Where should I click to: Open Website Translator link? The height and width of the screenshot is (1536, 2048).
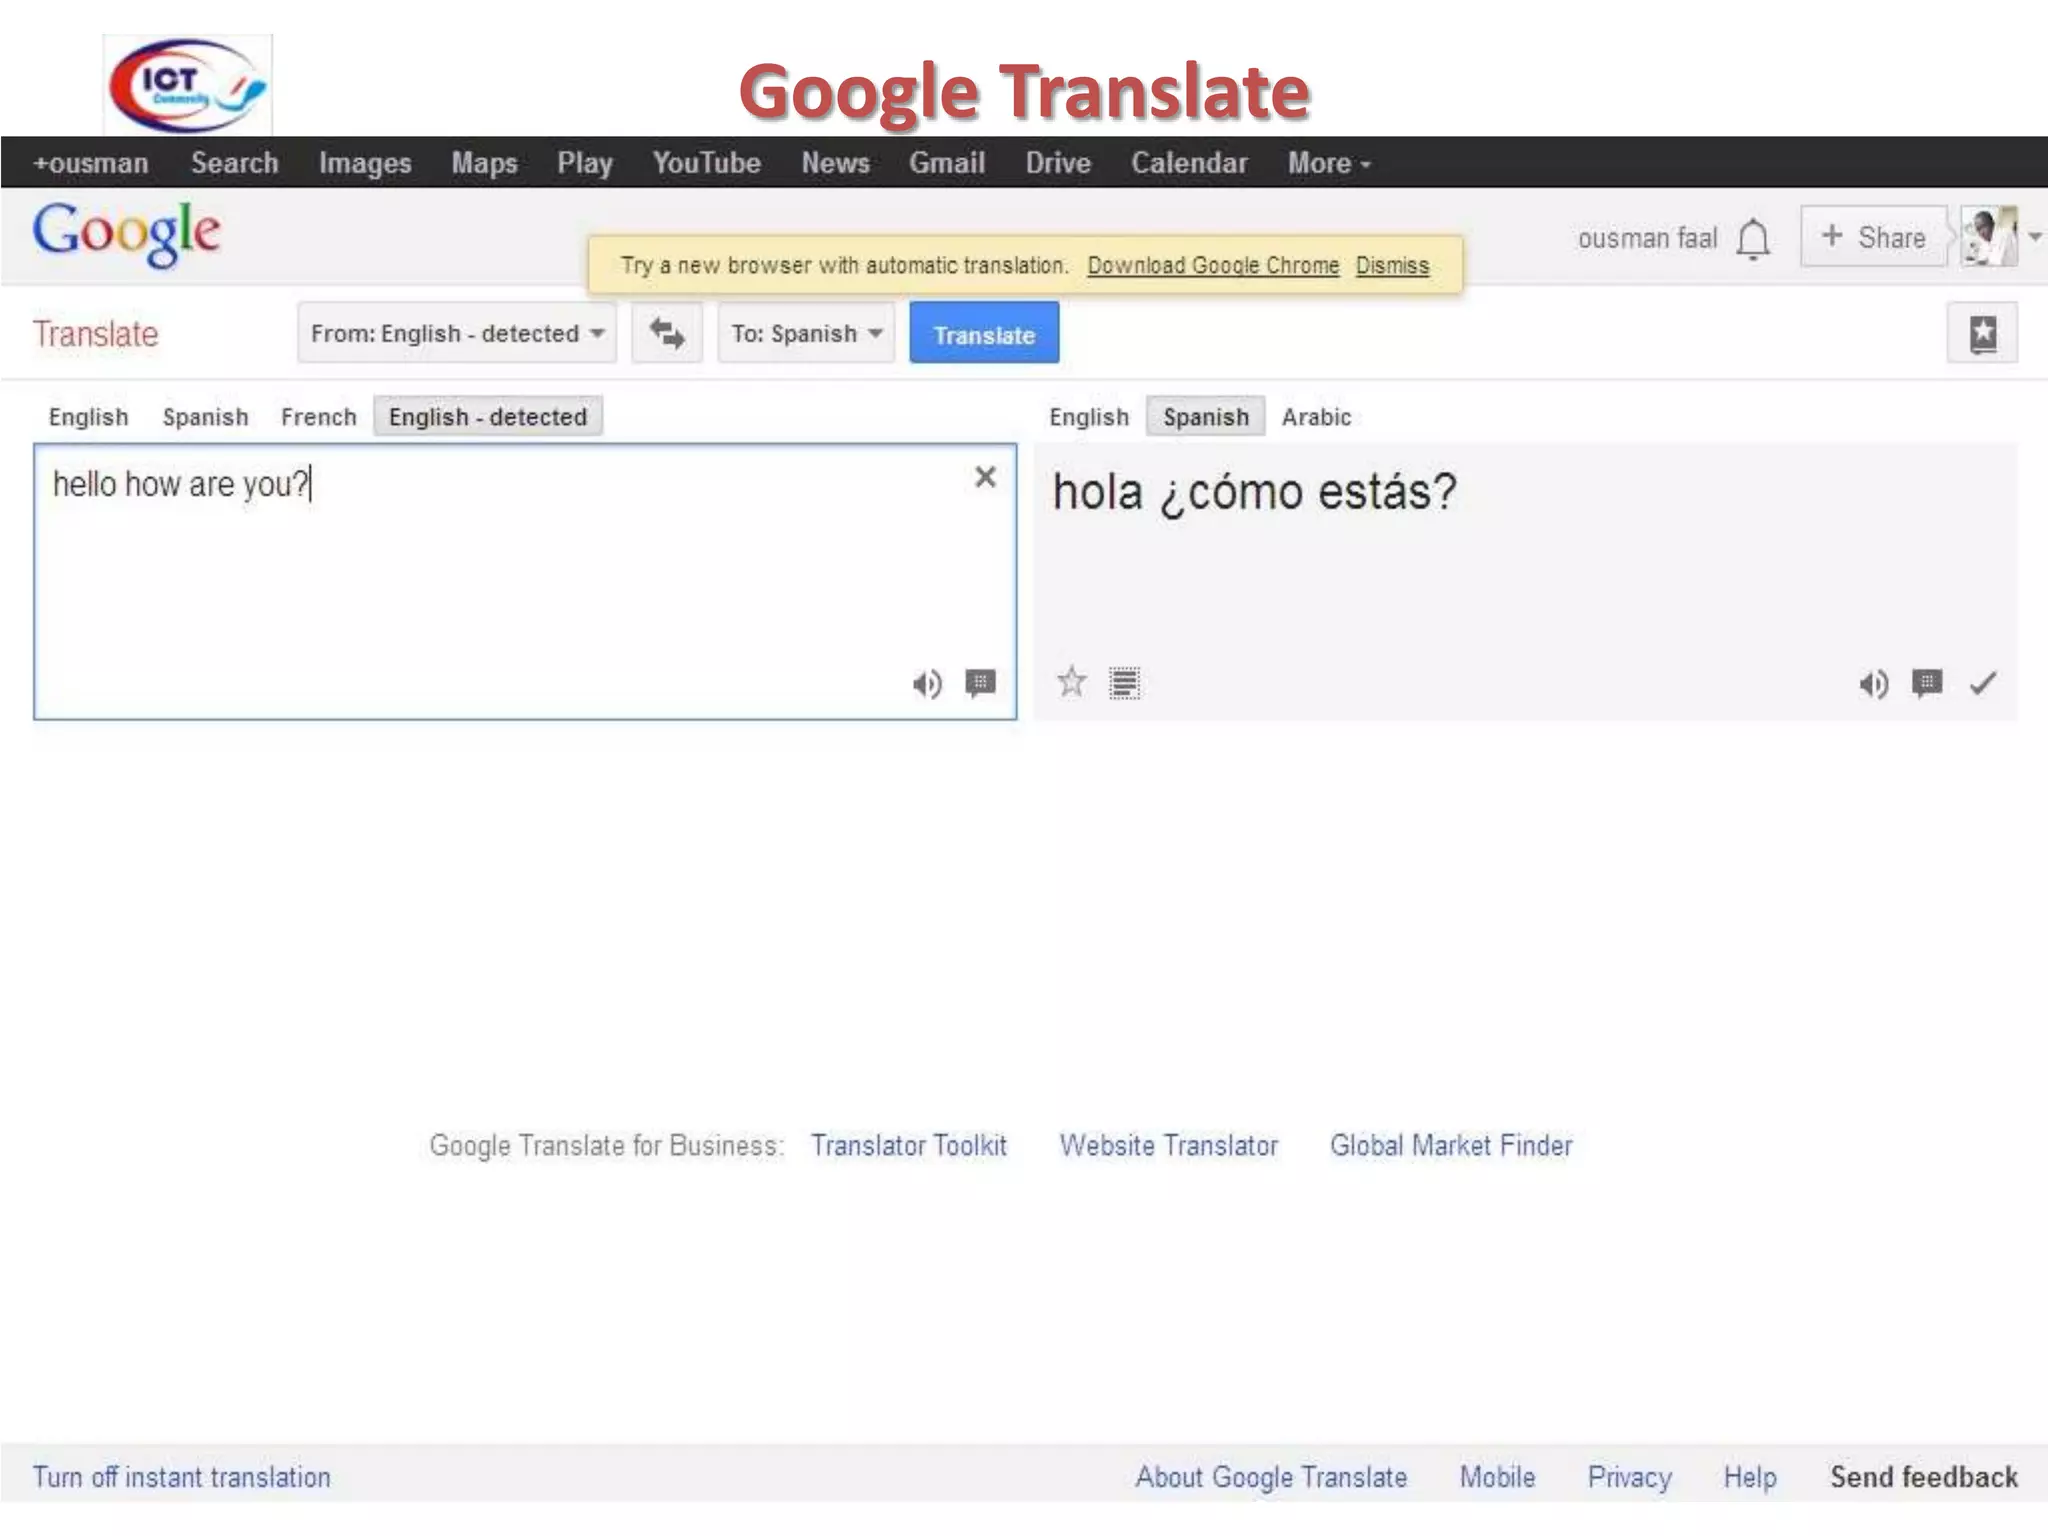(1169, 1146)
